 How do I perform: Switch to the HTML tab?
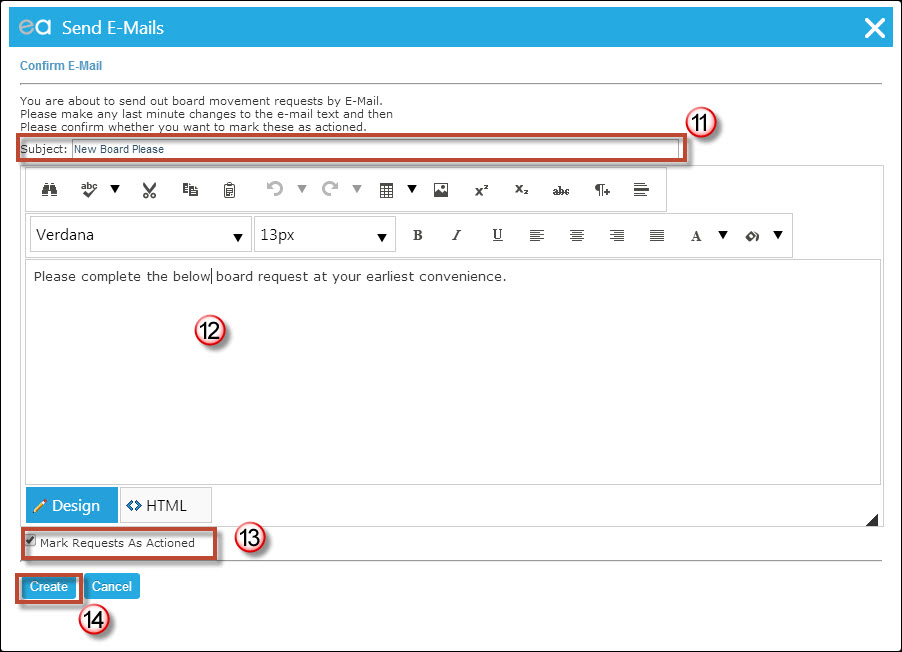click(166, 505)
